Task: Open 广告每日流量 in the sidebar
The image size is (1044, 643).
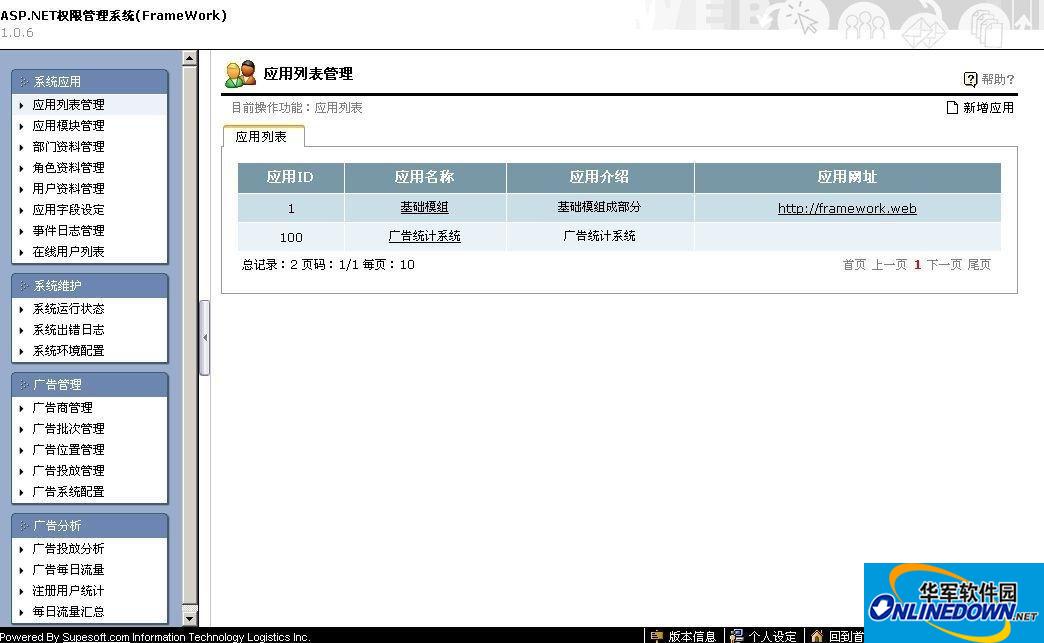Action: pos(69,570)
